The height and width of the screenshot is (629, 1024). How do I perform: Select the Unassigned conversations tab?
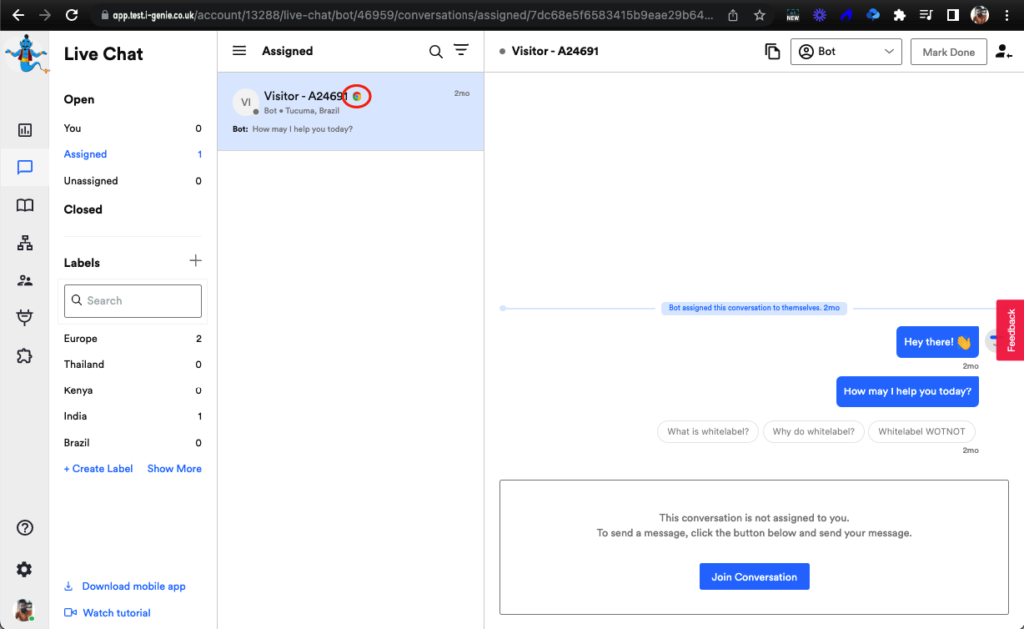coord(91,181)
